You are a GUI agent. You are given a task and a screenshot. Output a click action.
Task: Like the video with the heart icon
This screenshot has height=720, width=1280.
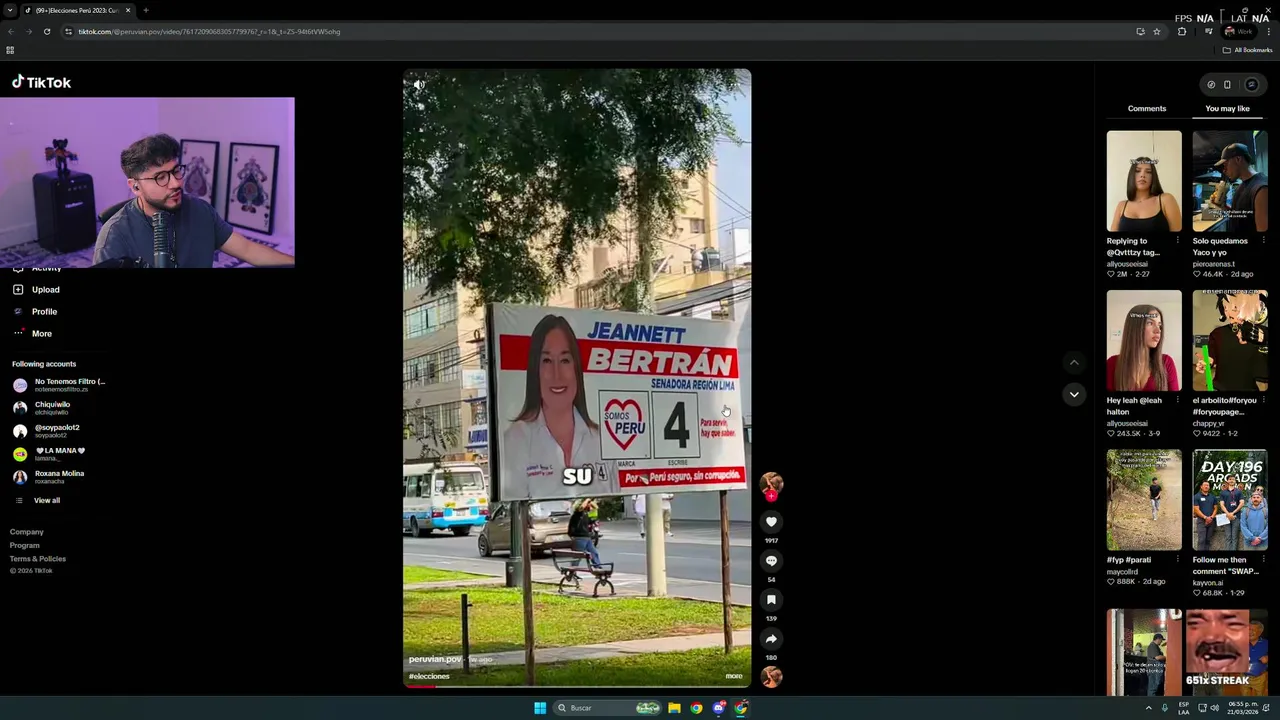pyautogui.click(x=771, y=522)
